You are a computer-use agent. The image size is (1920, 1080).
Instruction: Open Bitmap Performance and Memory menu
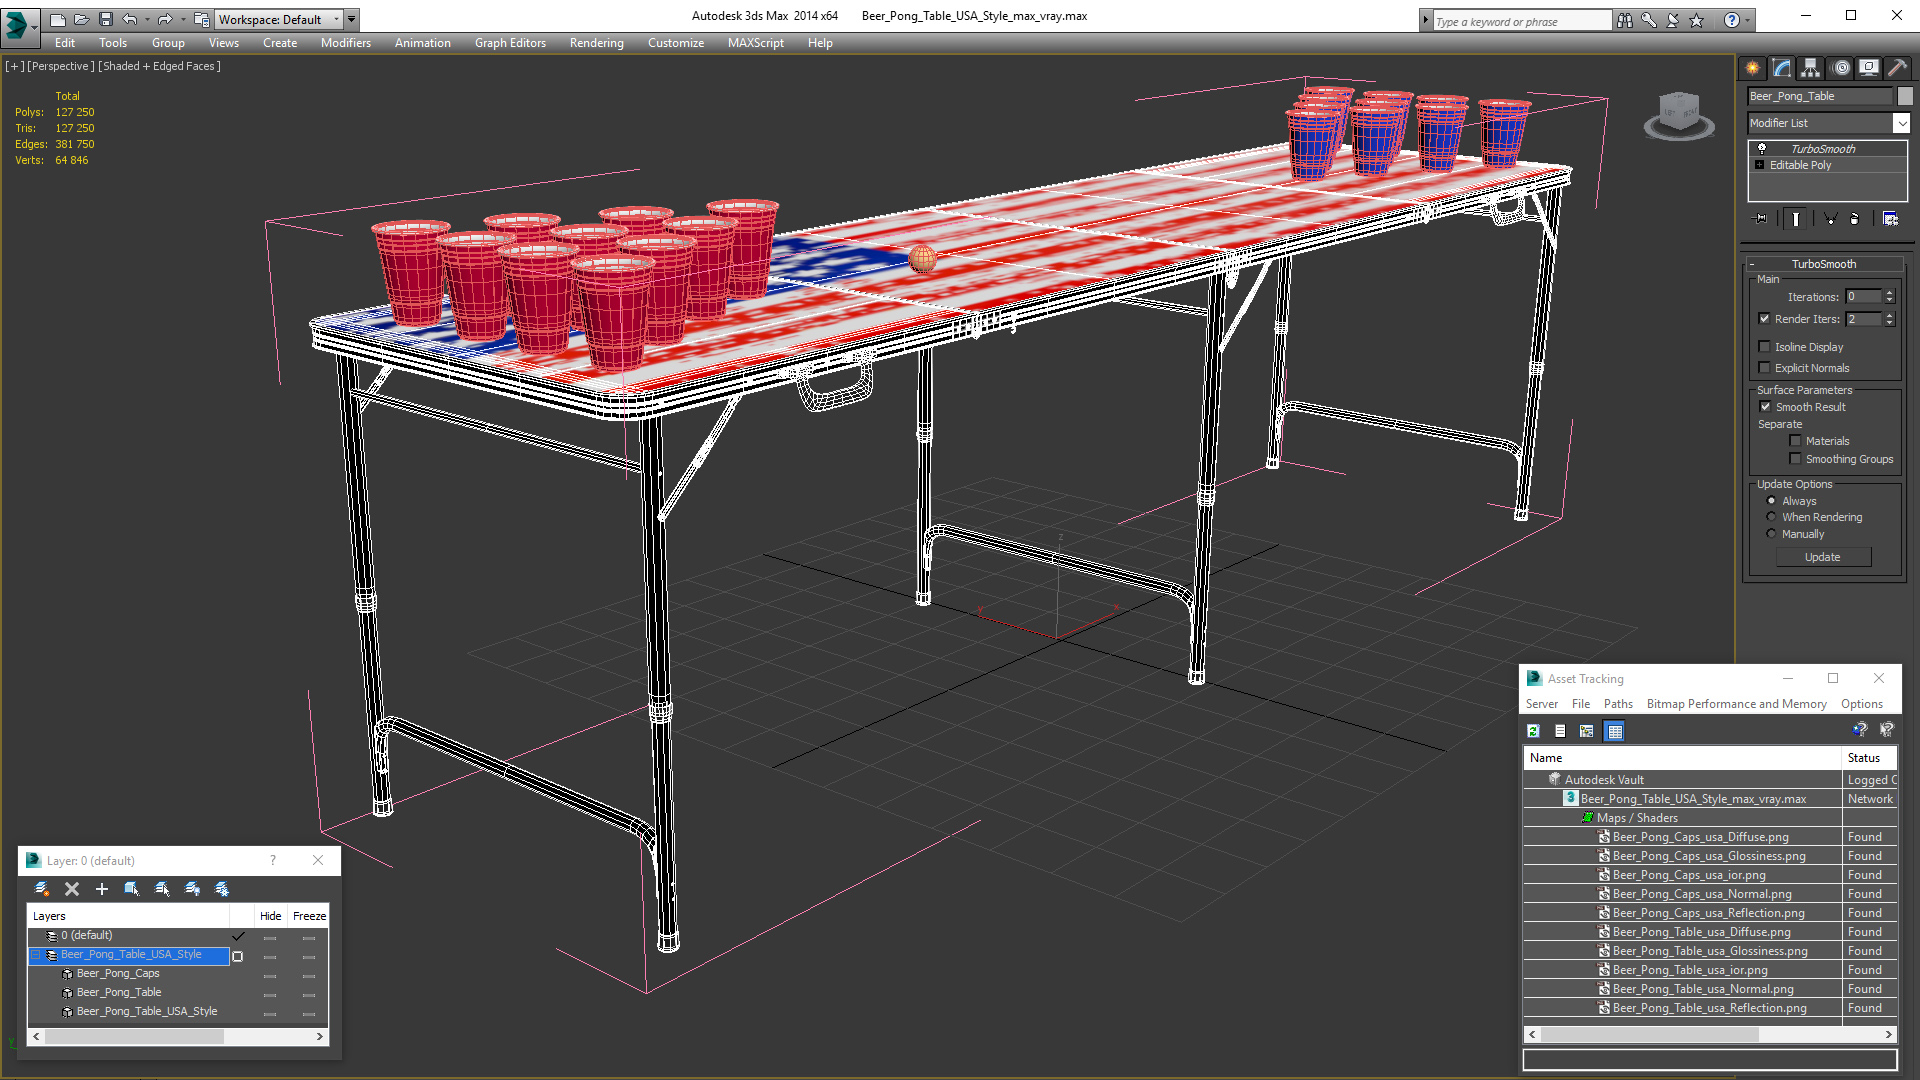(1736, 704)
